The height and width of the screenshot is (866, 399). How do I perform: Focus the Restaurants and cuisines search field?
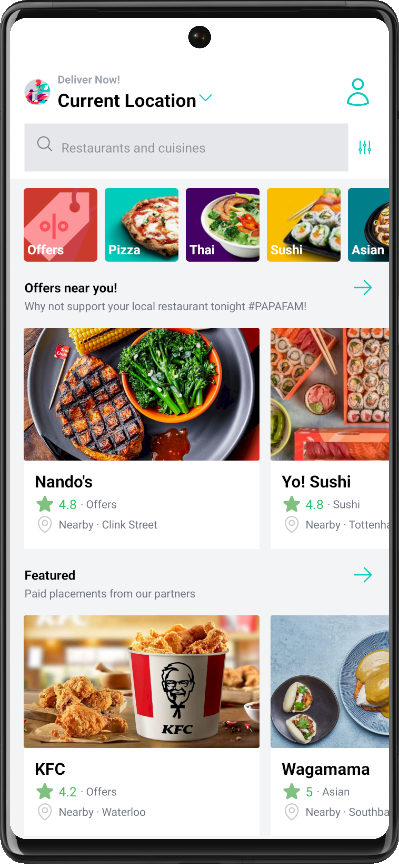(186, 147)
